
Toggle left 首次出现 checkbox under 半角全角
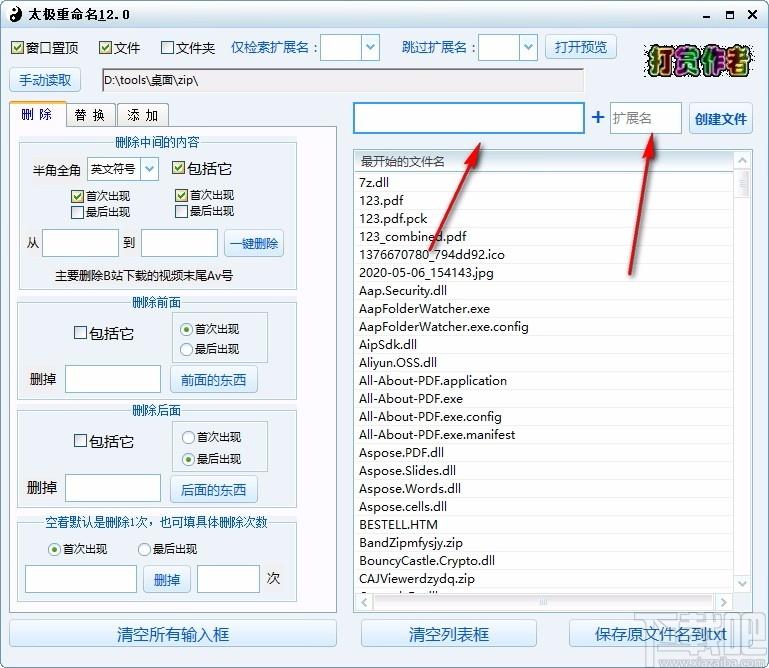[x=77, y=196]
